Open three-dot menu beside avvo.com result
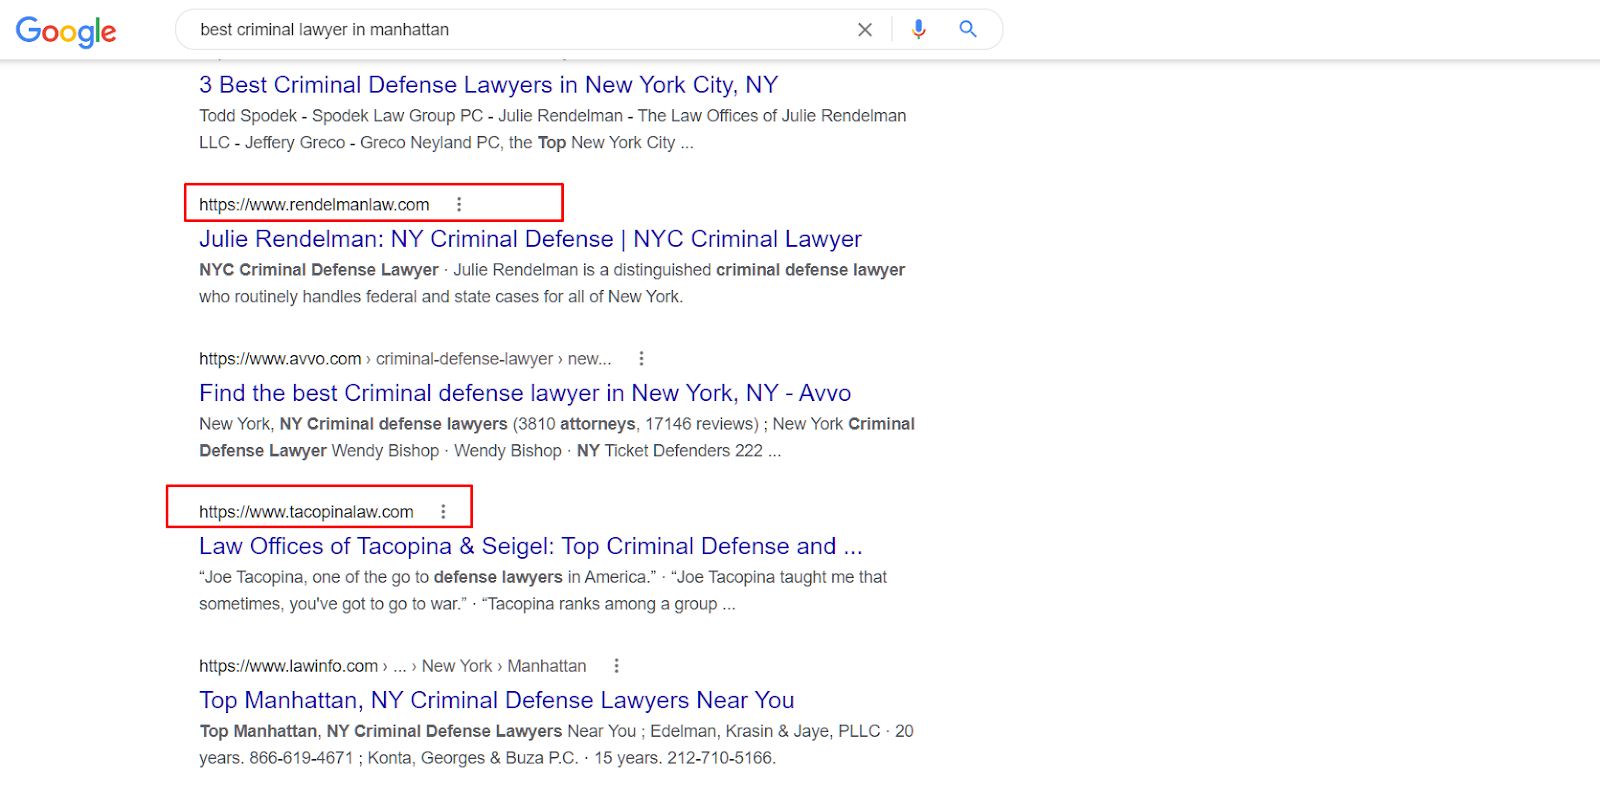 coord(641,358)
